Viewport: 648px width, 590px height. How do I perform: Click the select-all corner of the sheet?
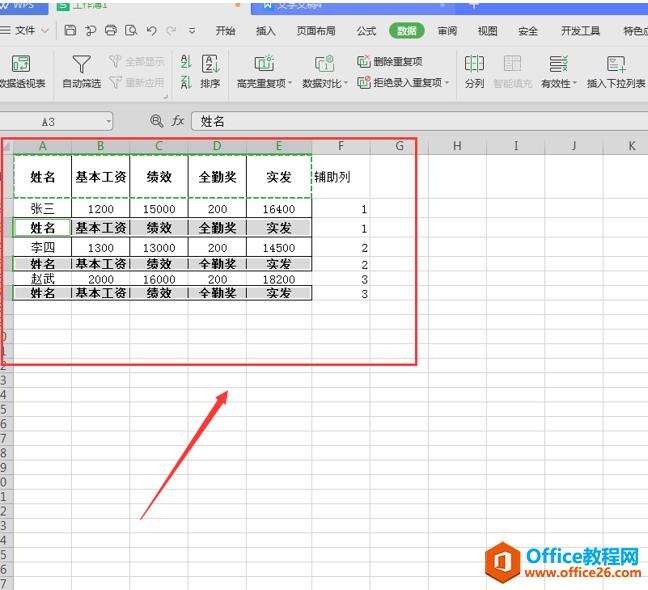[7, 146]
